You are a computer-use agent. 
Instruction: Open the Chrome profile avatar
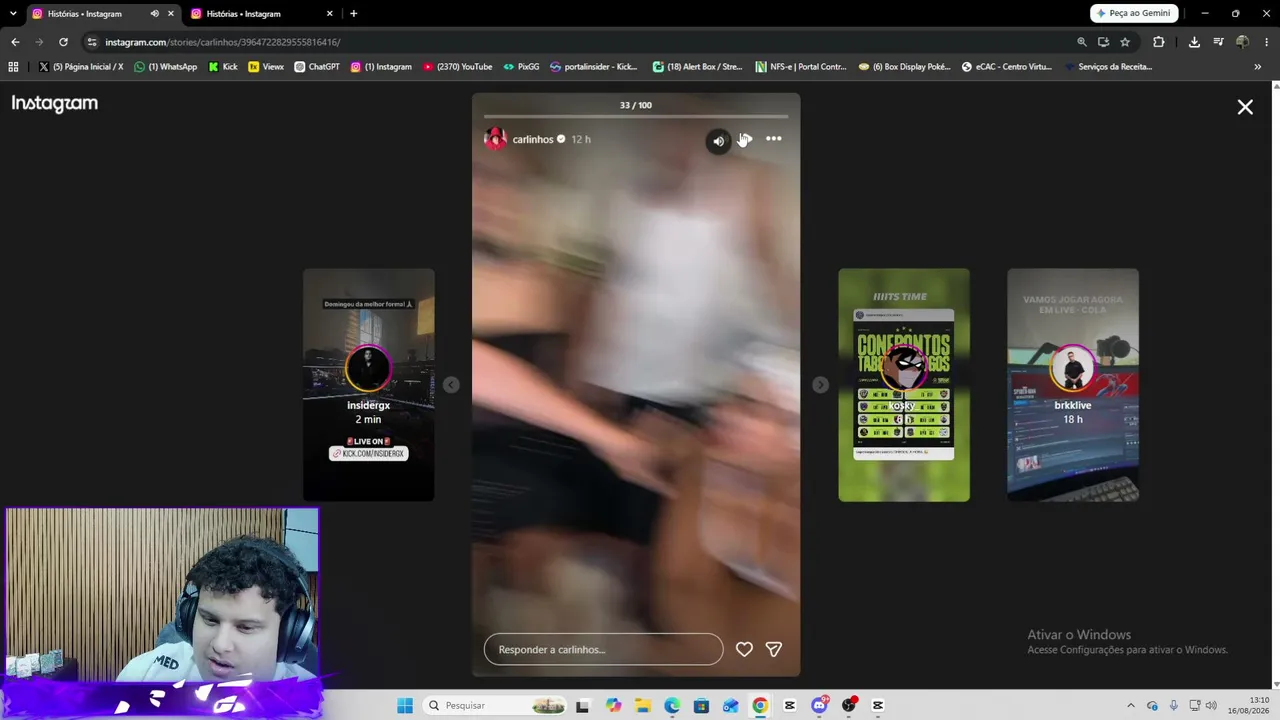click(1242, 42)
